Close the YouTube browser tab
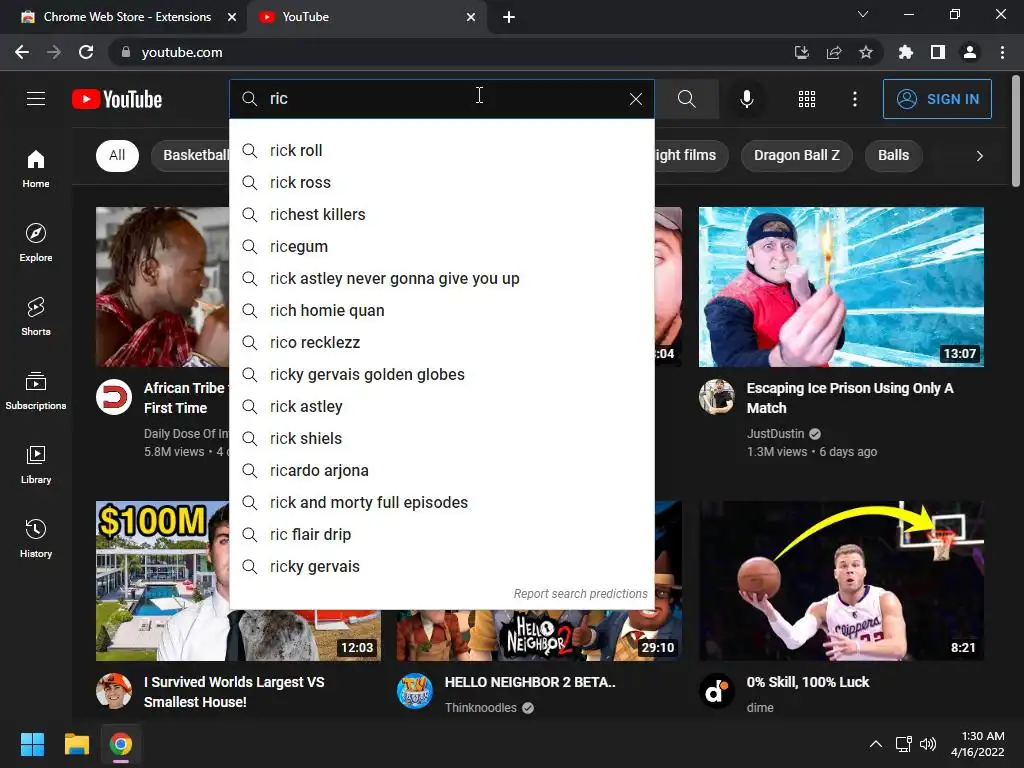Viewport: 1024px width, 768px height. 471,17
